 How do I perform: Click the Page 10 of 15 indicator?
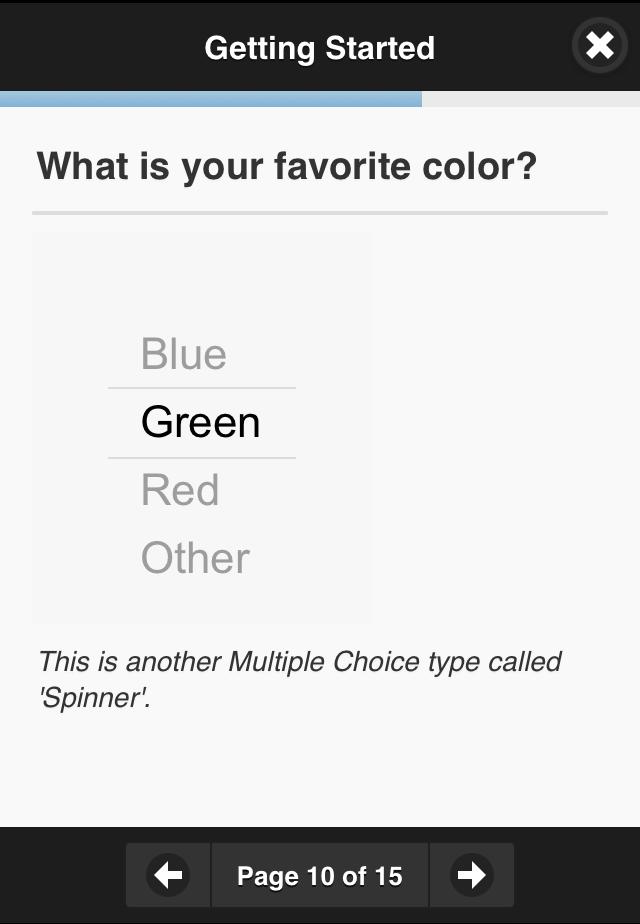(320, 876)
